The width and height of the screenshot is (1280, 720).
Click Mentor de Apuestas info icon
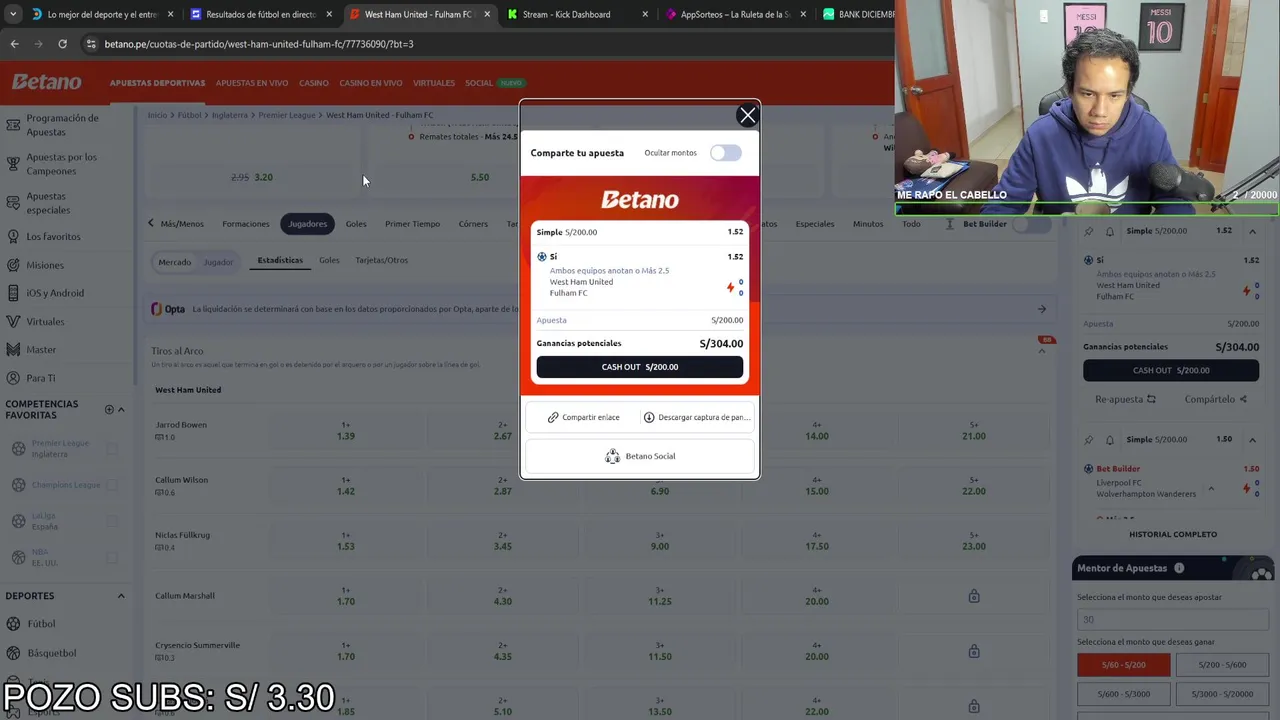(x=1179, y=568)
